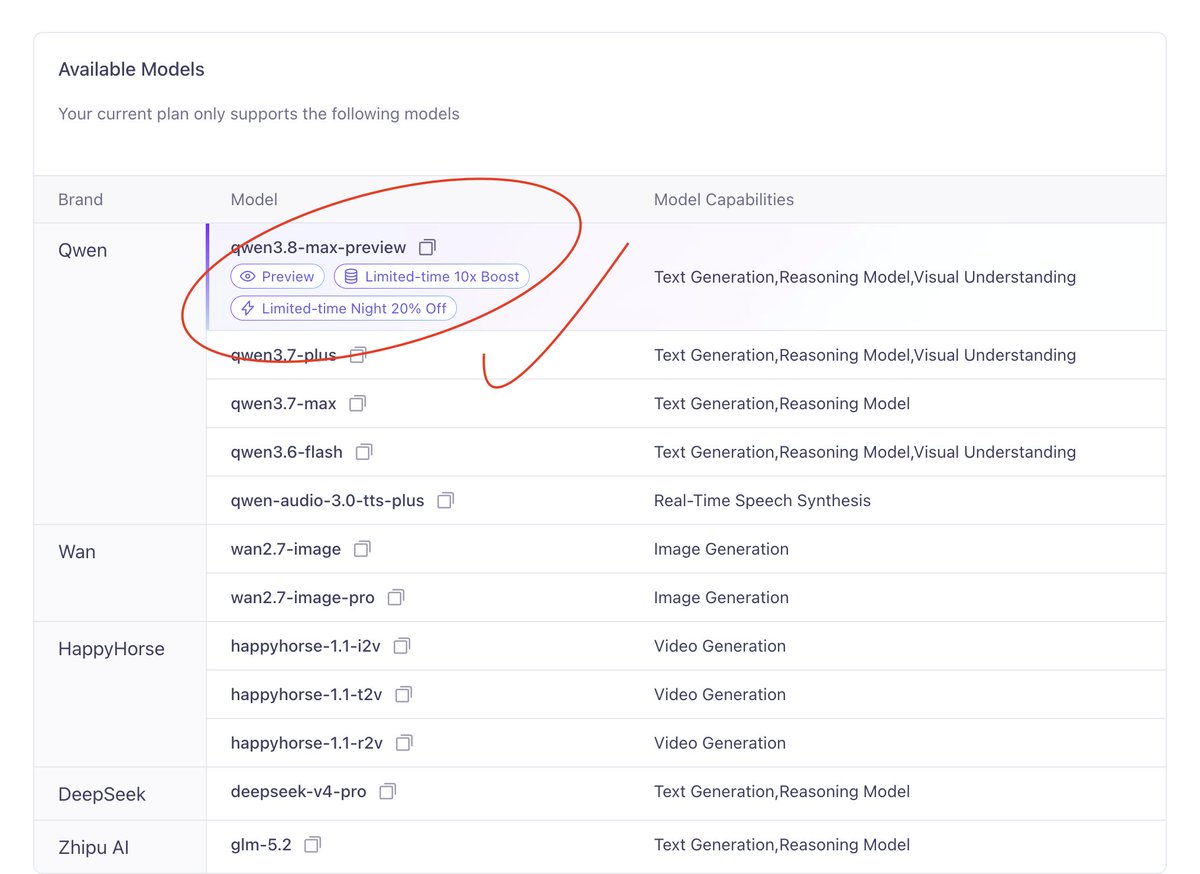Copy the qwen-audio-3.0-tts-plus model name
This screenshot has height=874, width=1200.
(445, 500)
